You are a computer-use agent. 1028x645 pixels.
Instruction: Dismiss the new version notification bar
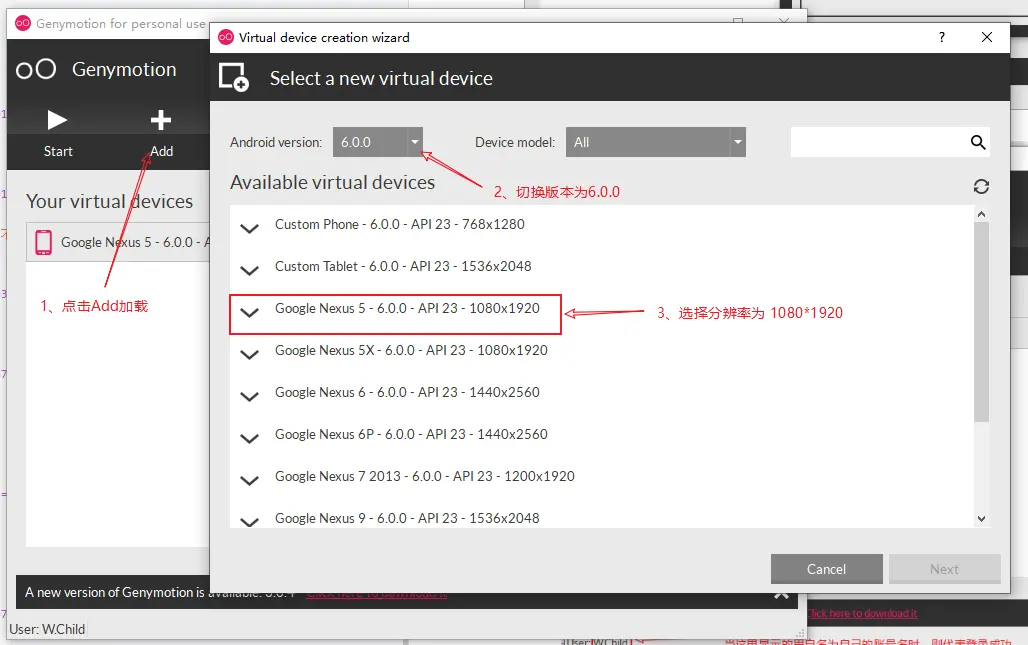tap(781, 594)
